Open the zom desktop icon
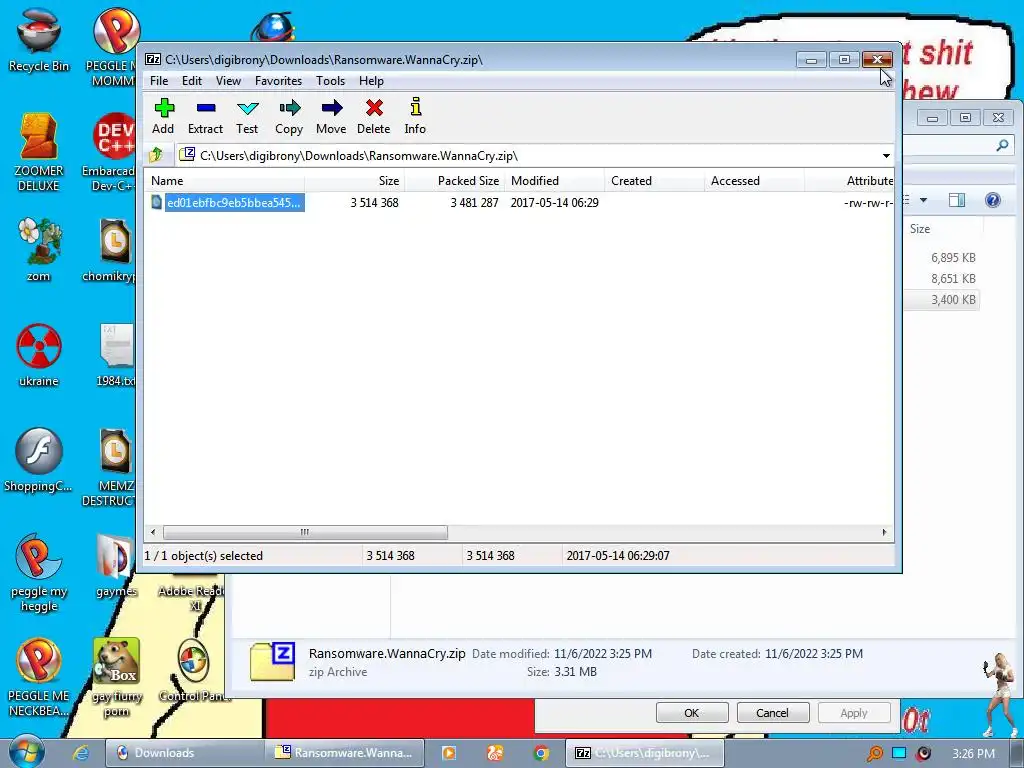 click(x=39, y=250)
